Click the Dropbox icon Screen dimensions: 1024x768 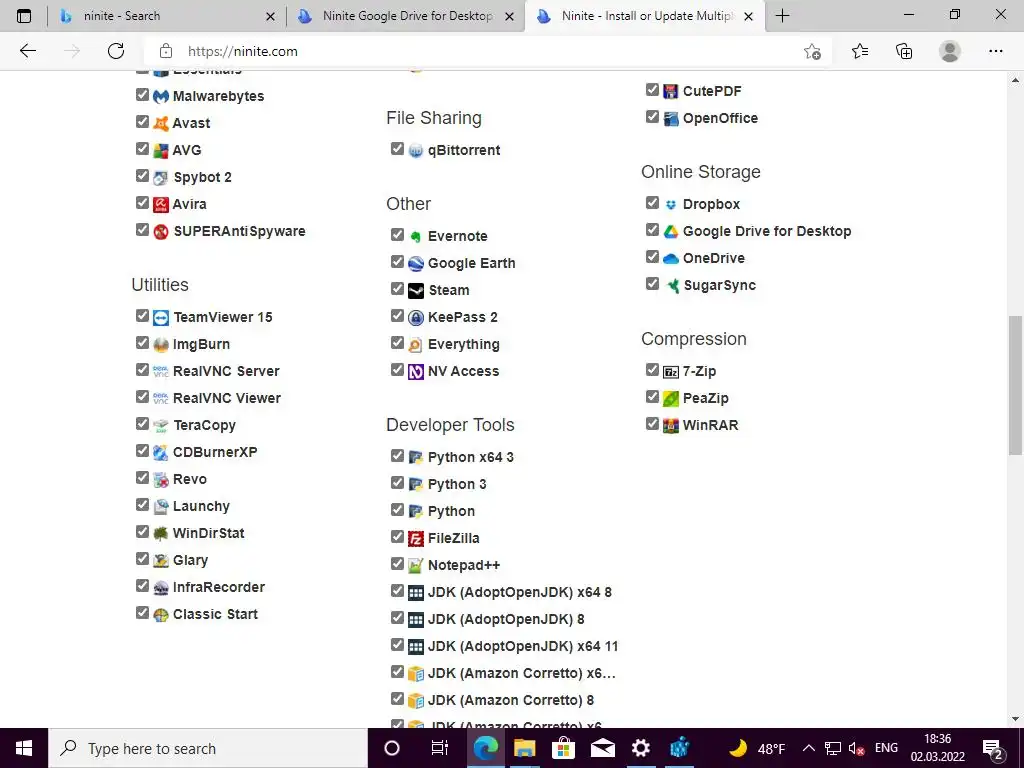(x=671, y=204)
